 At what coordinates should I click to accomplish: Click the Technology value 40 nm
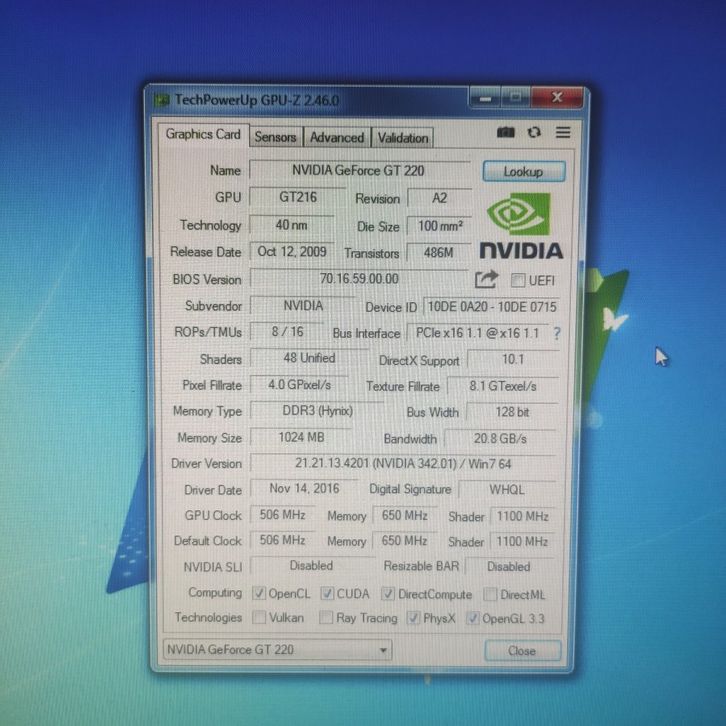point(292,225)
